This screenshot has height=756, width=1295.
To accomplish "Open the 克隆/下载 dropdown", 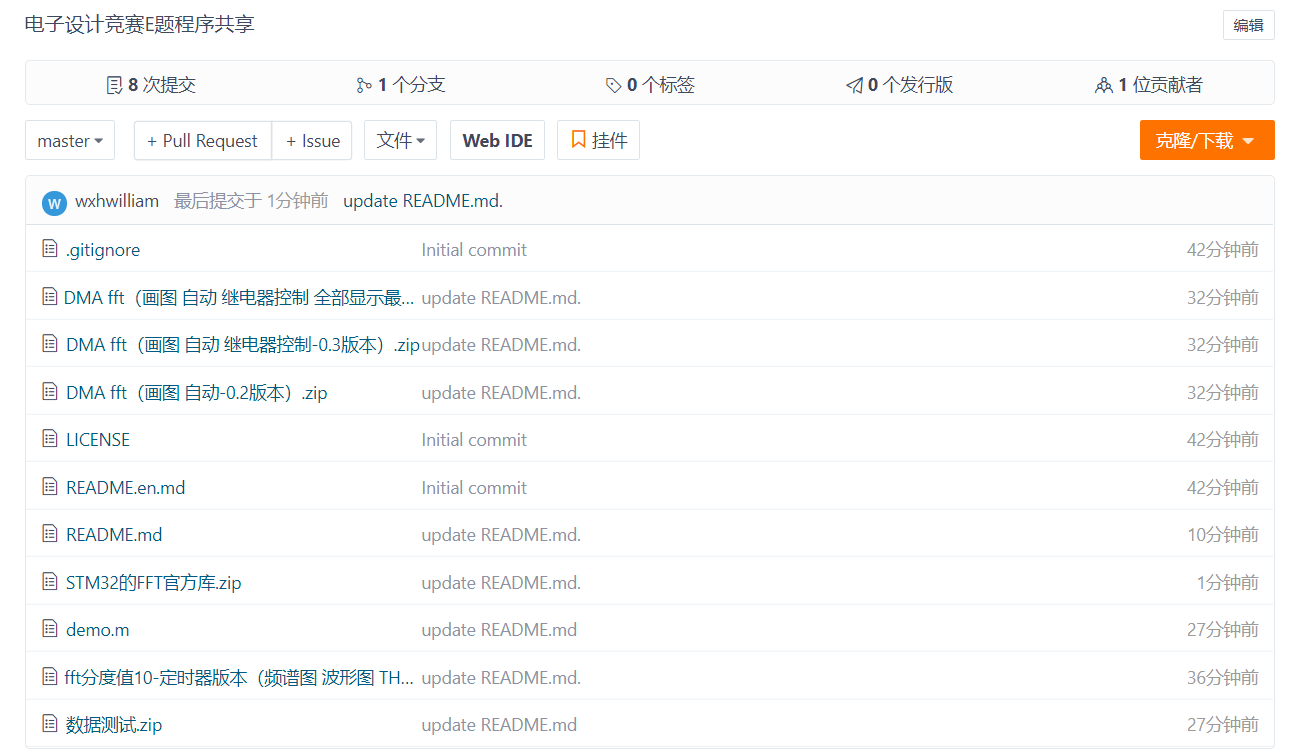I will [1207, 140].
